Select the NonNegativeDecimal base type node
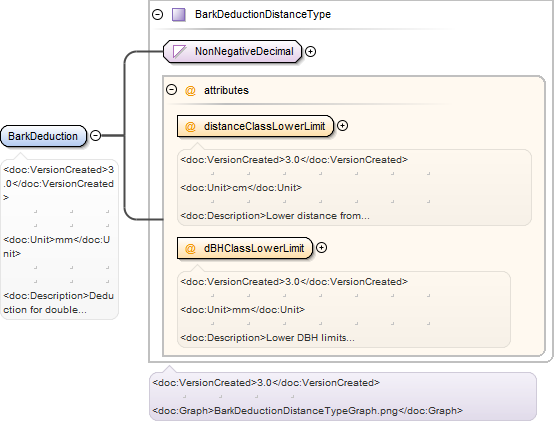The width and height of the screenshot is (555, 424). point(232,51)
